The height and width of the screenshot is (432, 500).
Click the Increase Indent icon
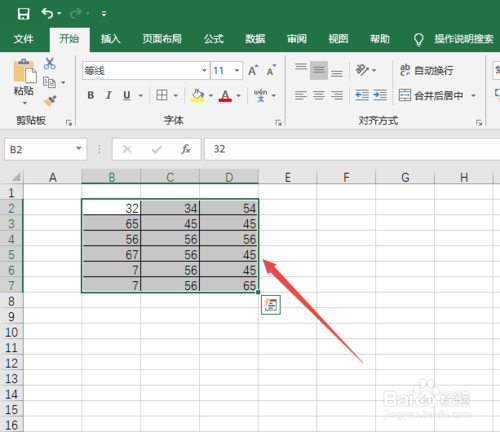(380, 95)
